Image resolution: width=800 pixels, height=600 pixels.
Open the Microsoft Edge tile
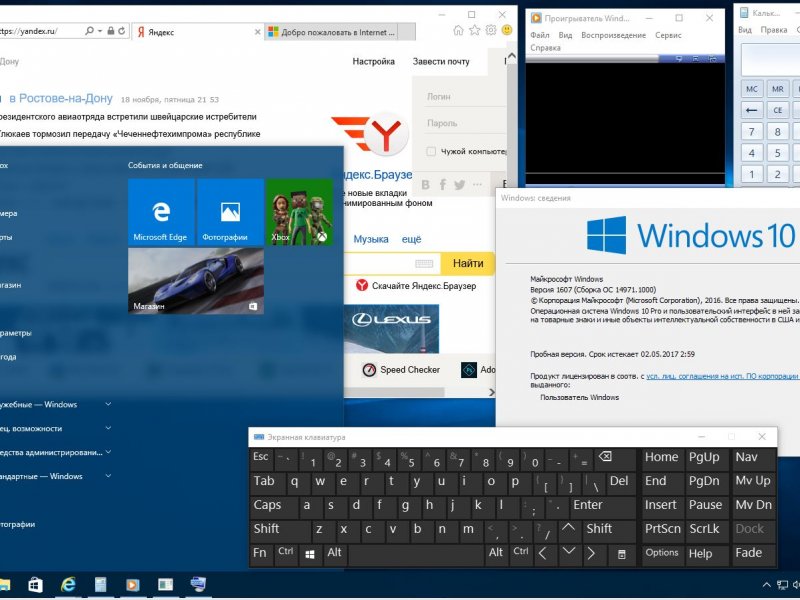pos(161,212)
